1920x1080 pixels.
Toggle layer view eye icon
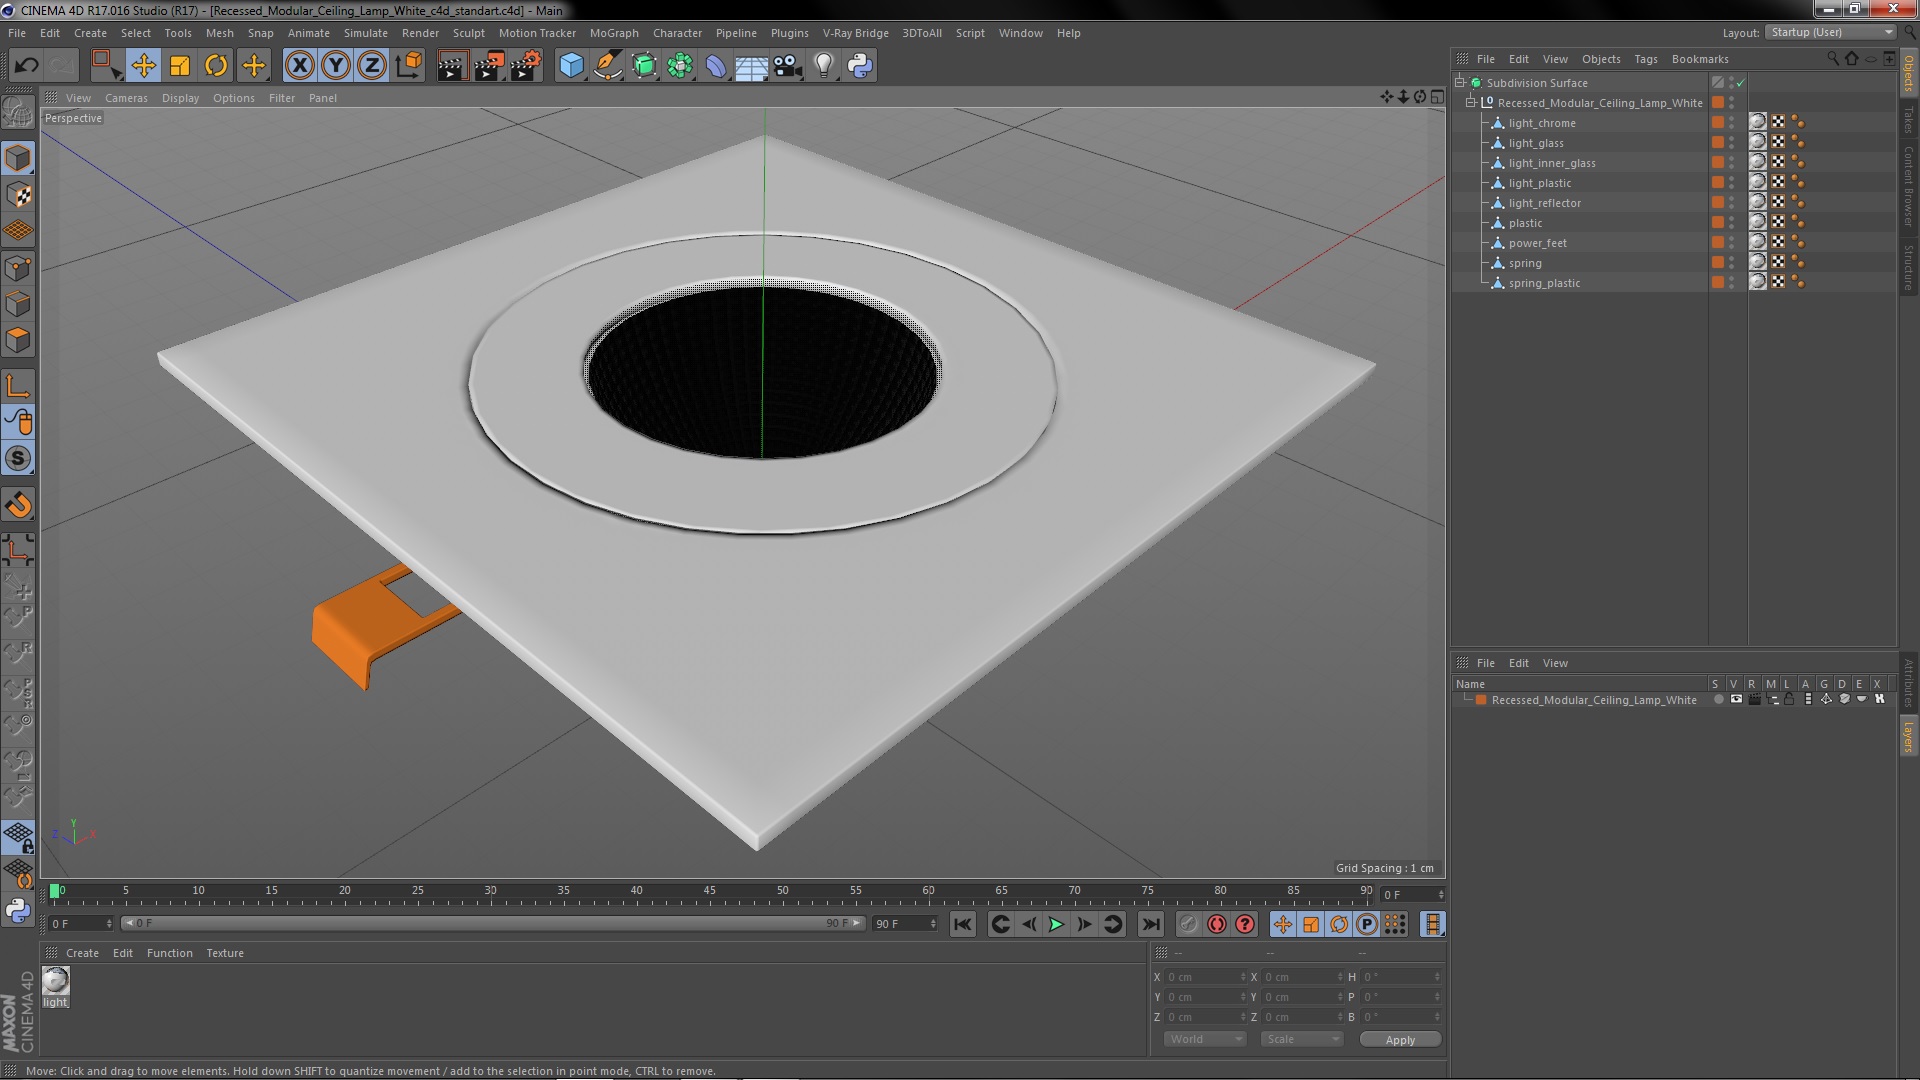[x=1736, y=700]
